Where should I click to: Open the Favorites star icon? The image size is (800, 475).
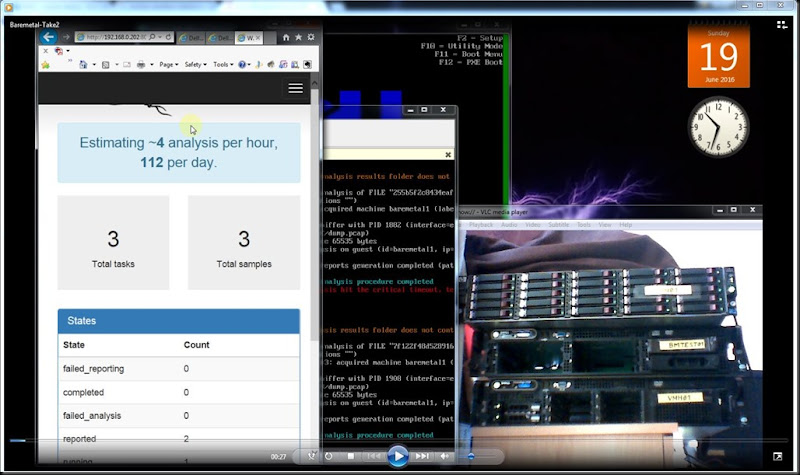click(x=298, y=37)
